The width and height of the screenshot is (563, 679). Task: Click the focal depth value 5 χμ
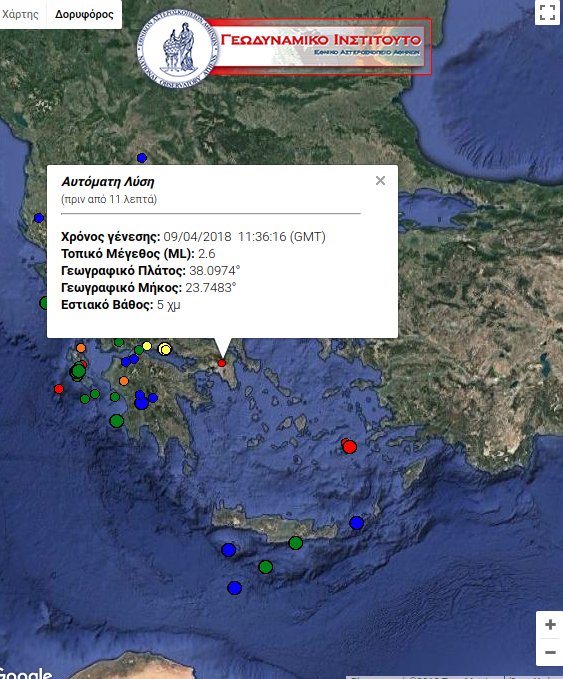click(x=168, y=305)
